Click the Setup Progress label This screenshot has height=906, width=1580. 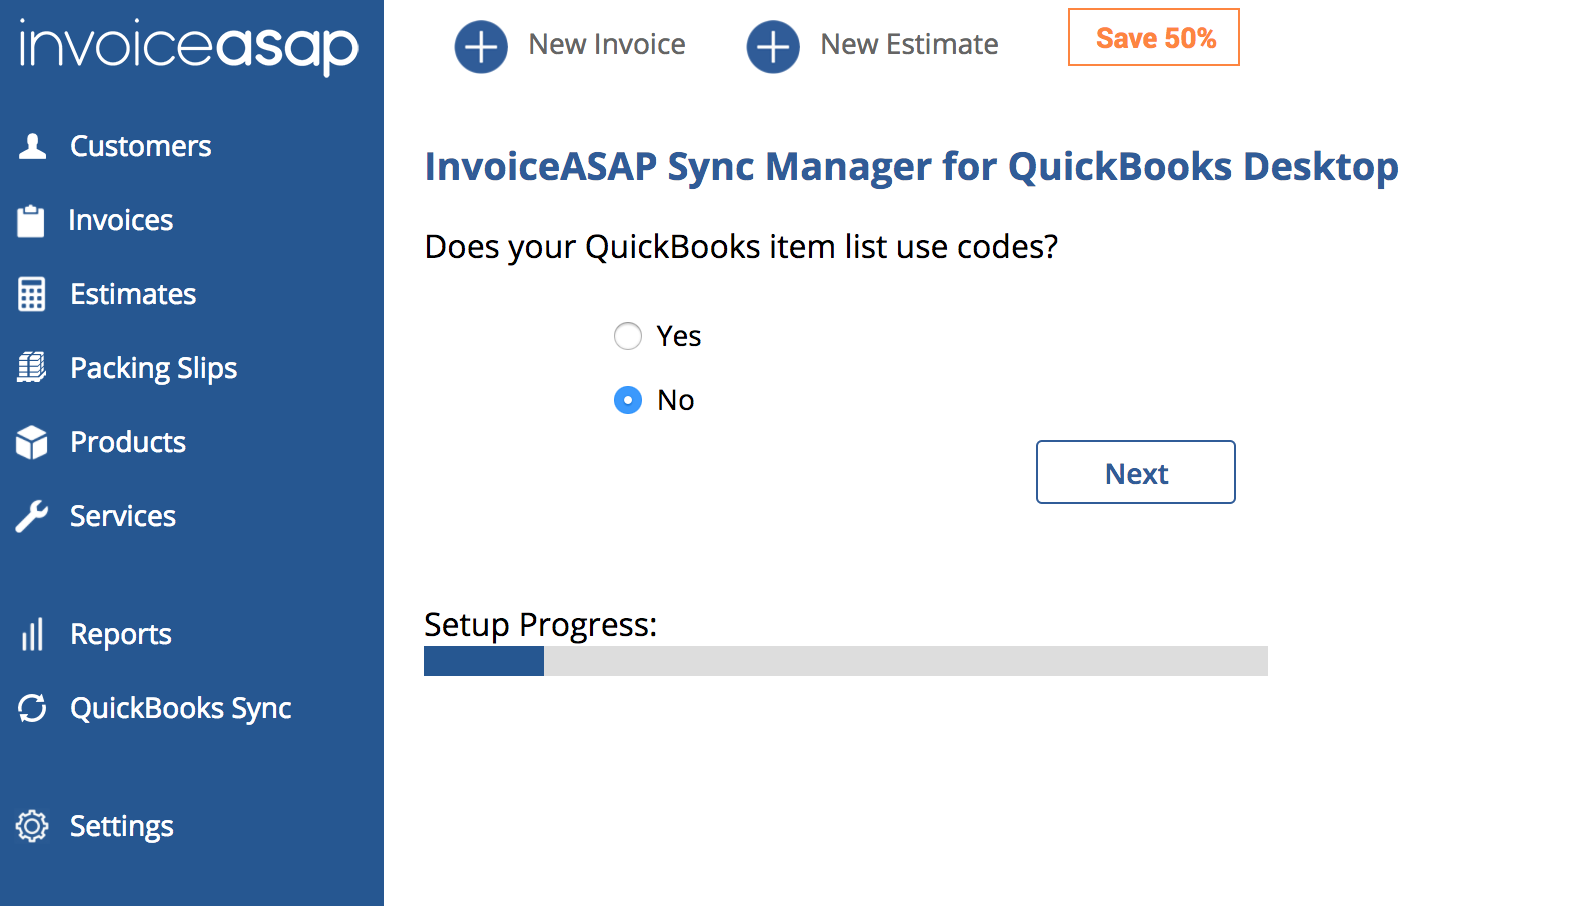click(x=541, y=625)
